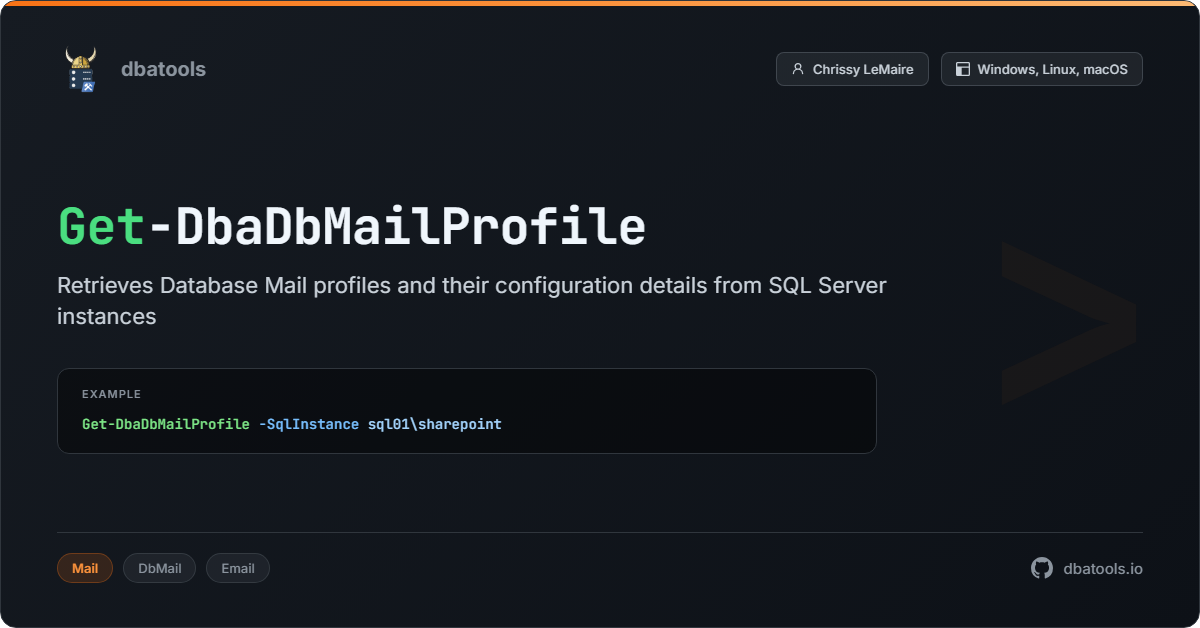
Task: Click the sql01\sharepoint value in example
Action: point(434,424)
